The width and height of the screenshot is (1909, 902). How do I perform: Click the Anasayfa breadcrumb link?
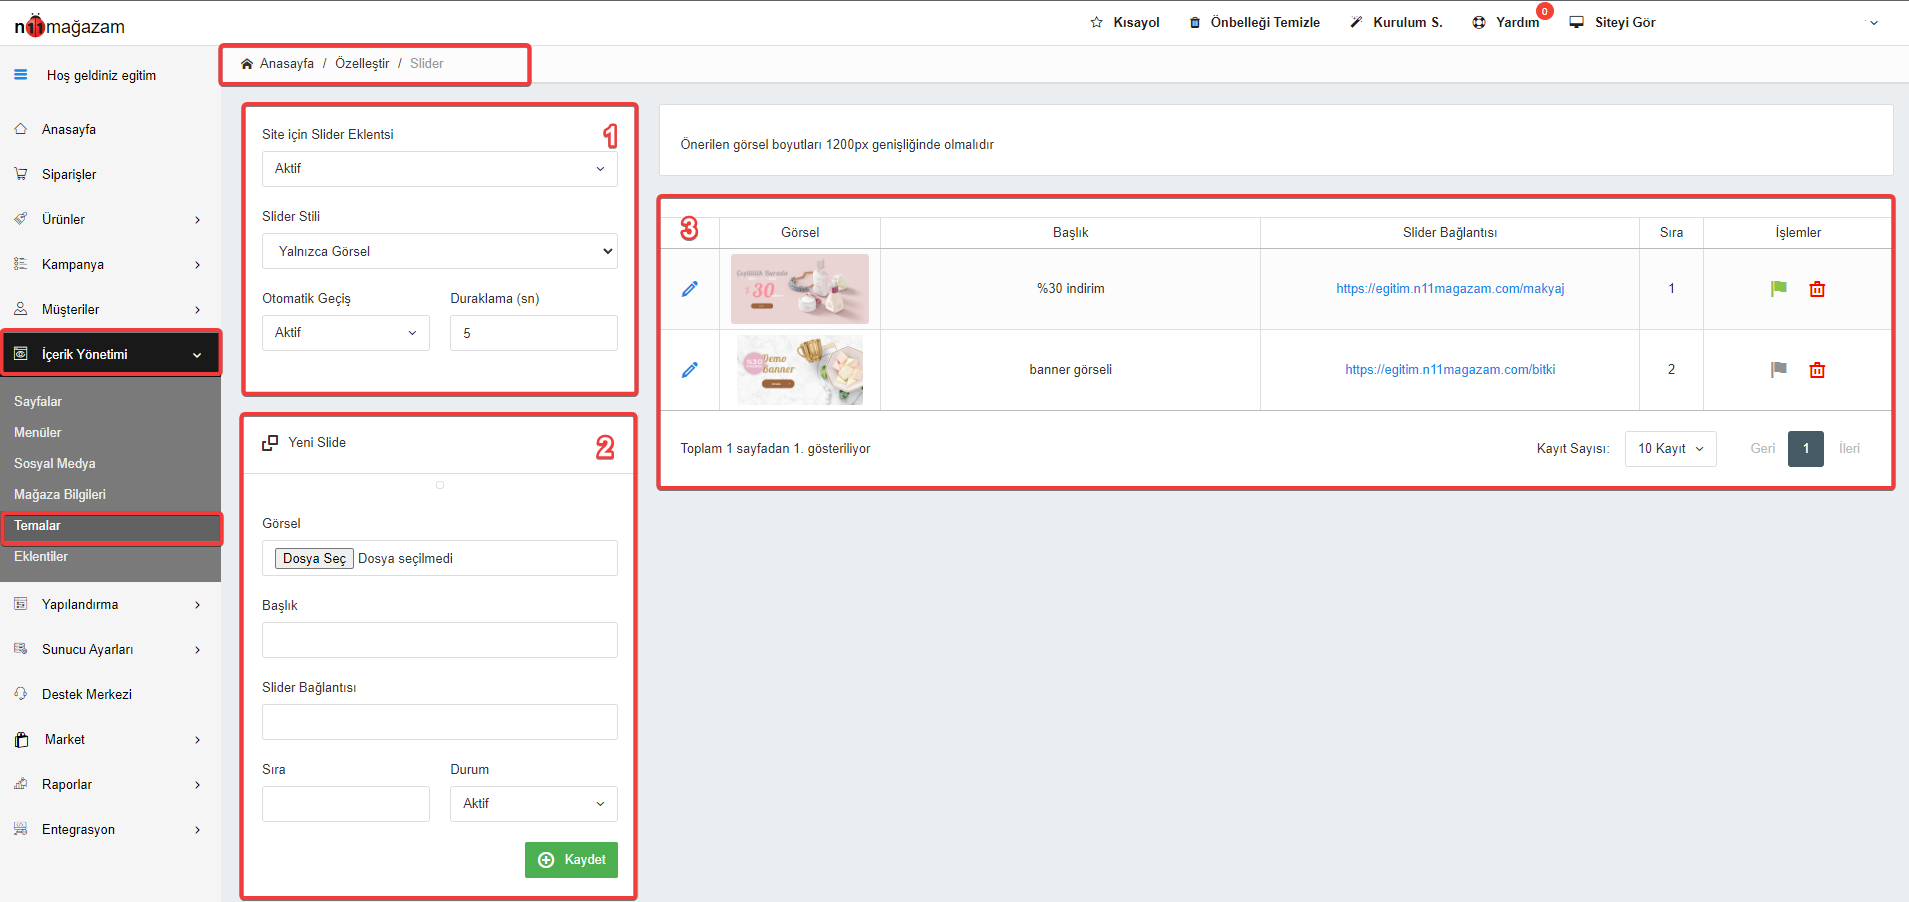coord(287,63)
